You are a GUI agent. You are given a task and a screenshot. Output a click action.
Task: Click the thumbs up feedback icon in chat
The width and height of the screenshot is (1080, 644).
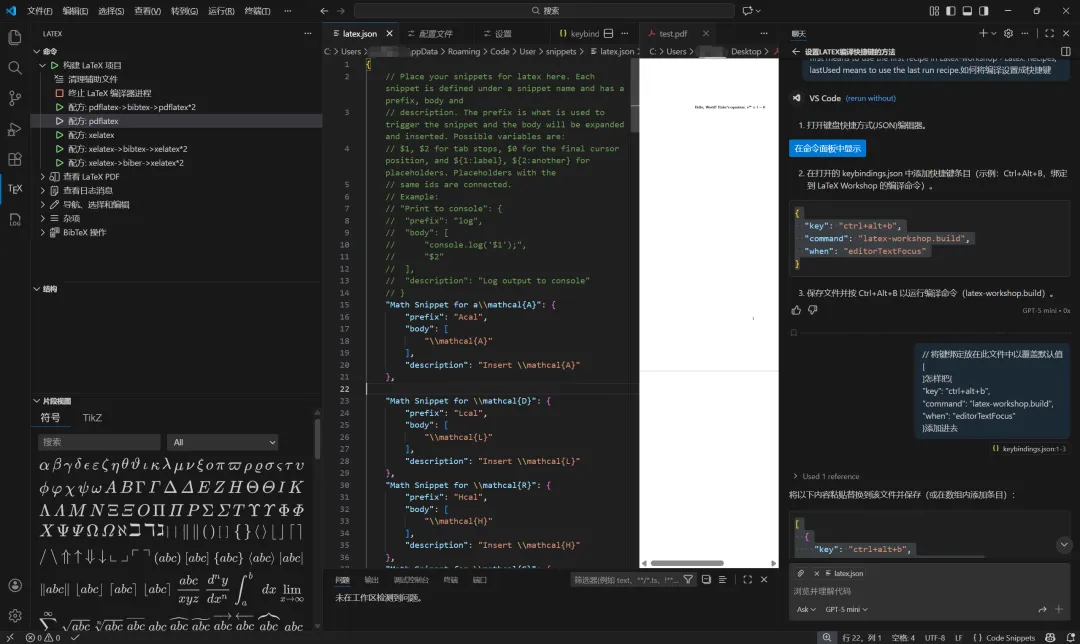point(797,310)
